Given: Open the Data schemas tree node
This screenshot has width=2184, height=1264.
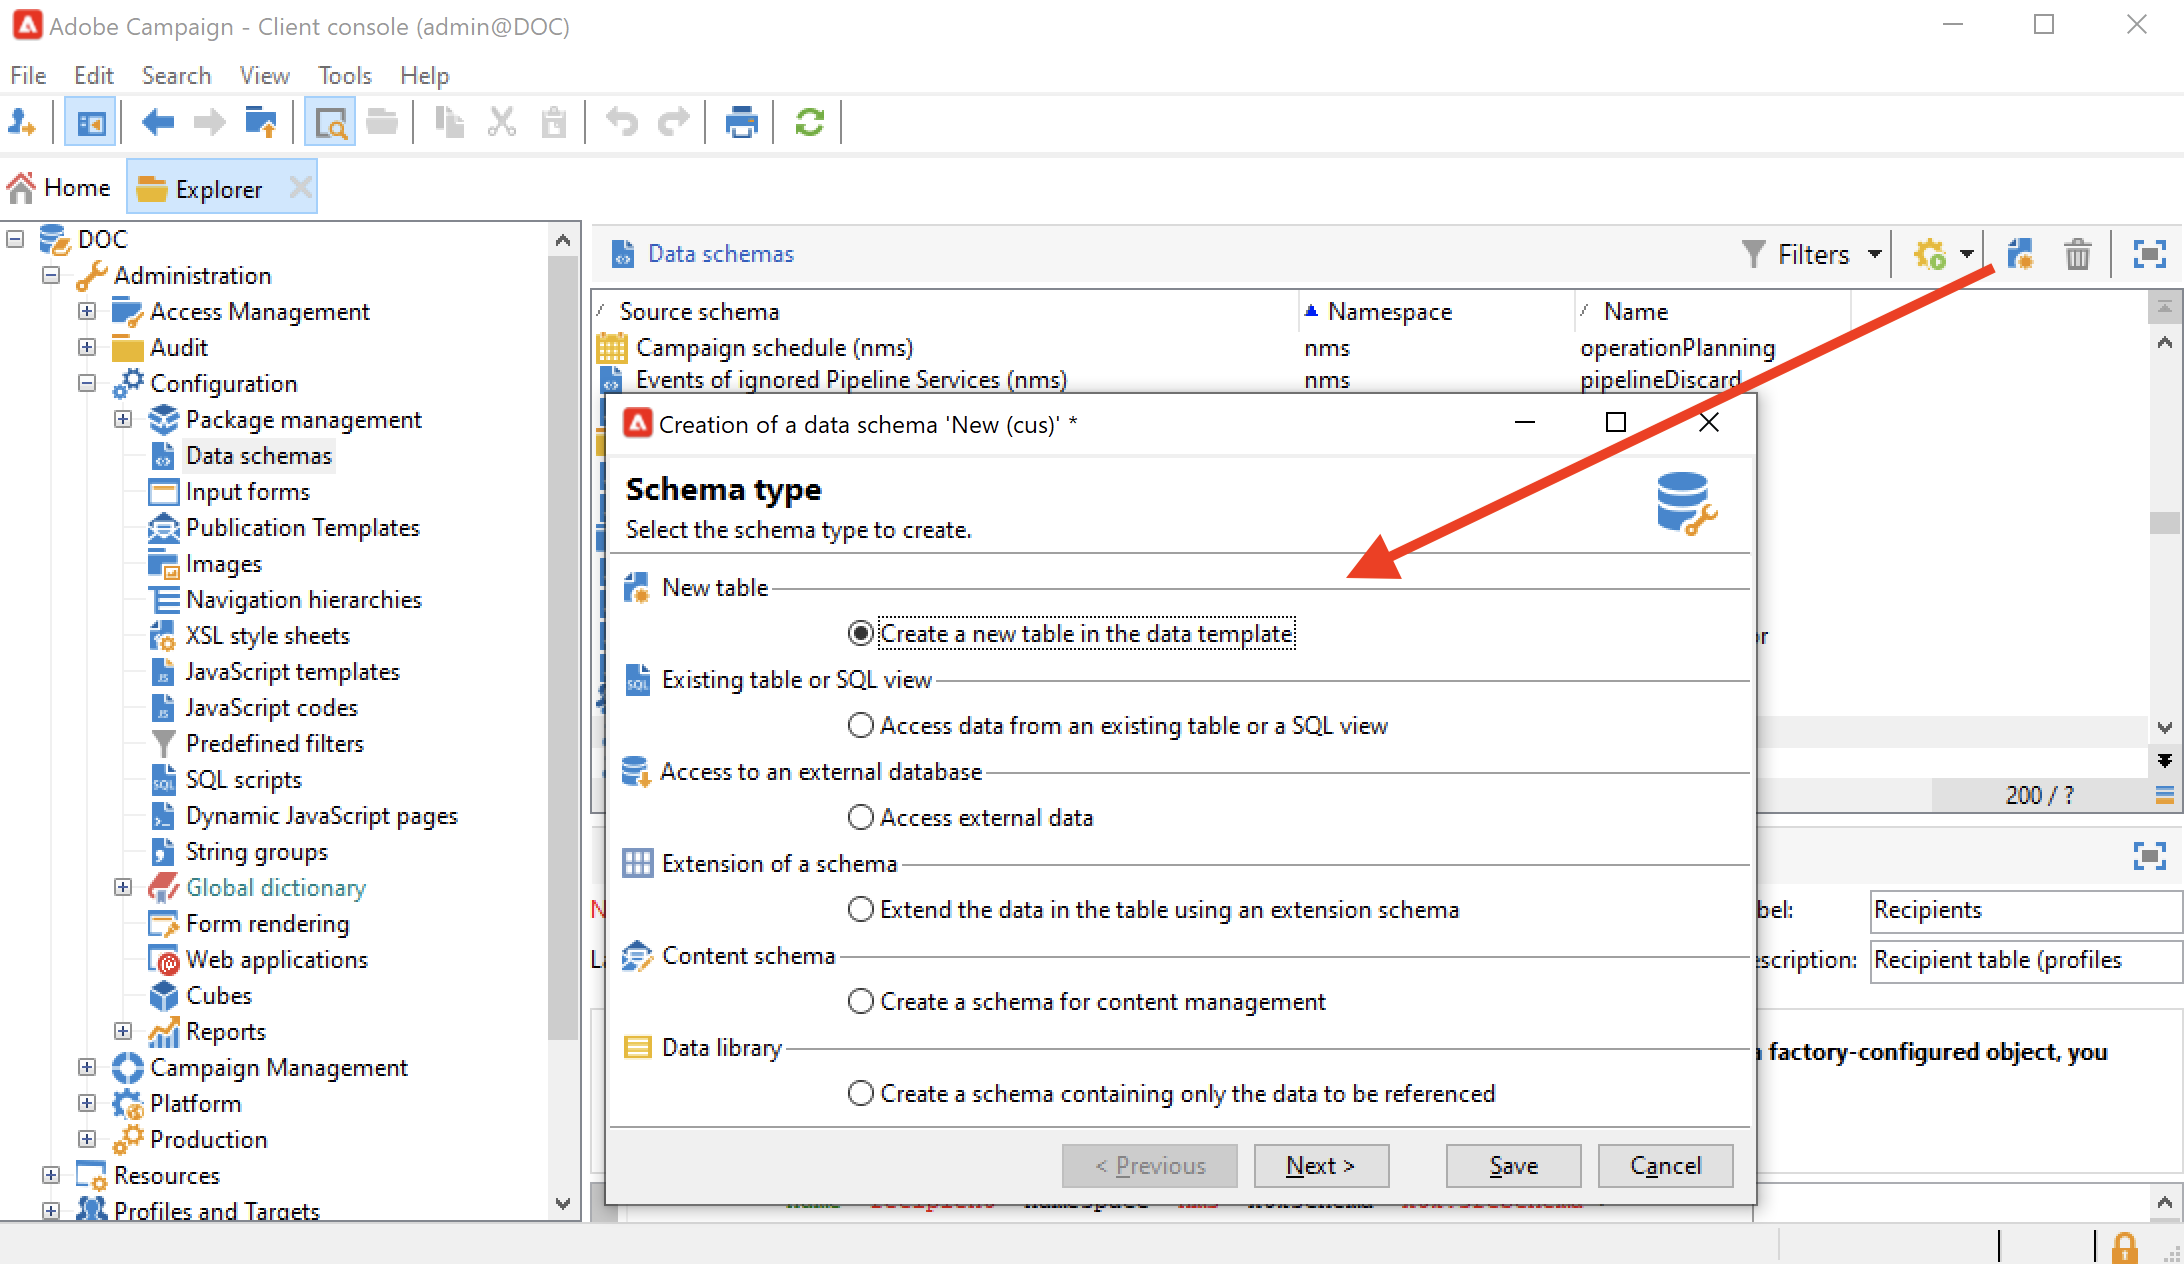Looking at the screenshot, I should [x=258, y=456].
